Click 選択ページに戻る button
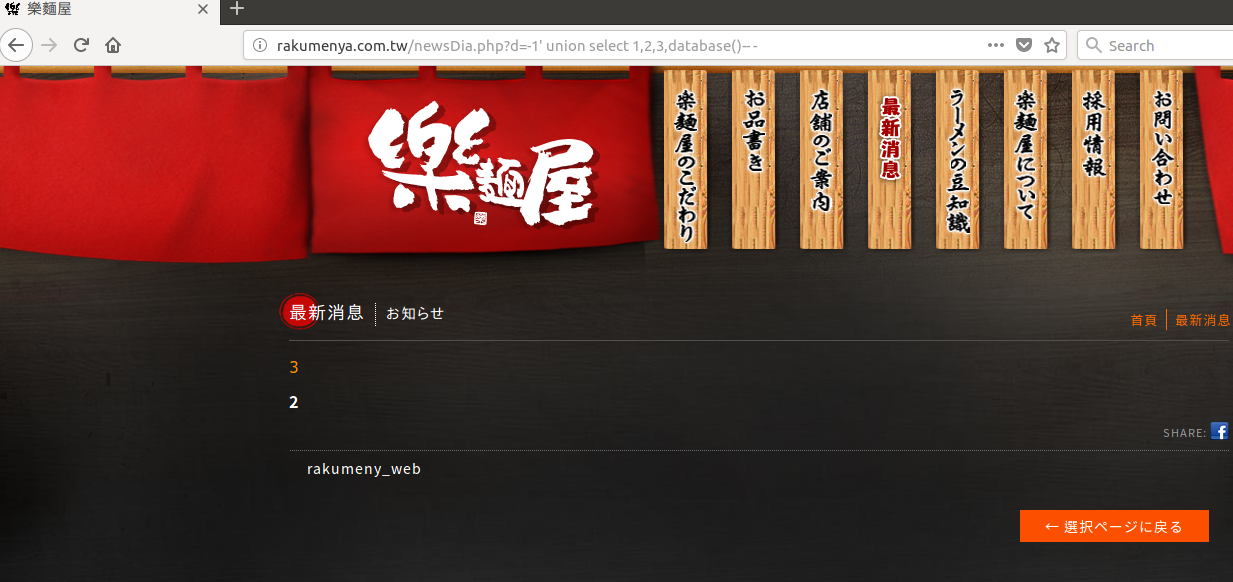The height and width of the screenshot is (582, 1233). (1114, 526)
